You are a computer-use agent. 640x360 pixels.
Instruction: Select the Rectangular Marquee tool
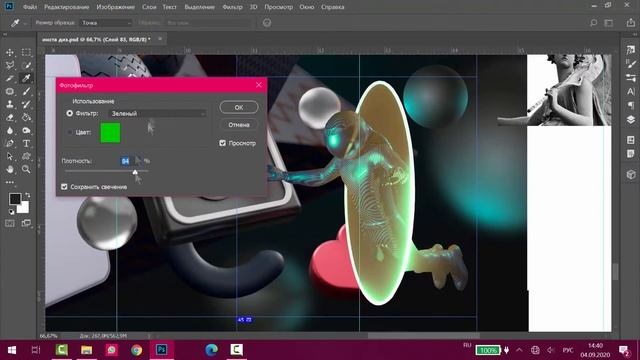tap(26, 52)
